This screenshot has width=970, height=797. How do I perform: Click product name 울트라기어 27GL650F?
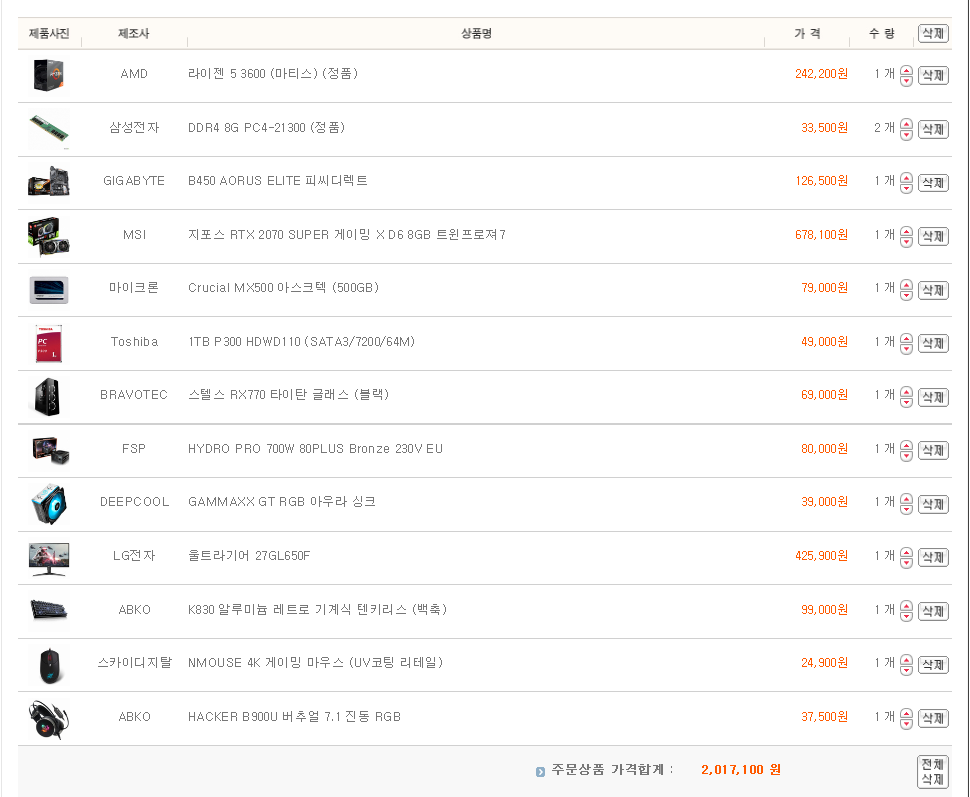pos(249,556)
